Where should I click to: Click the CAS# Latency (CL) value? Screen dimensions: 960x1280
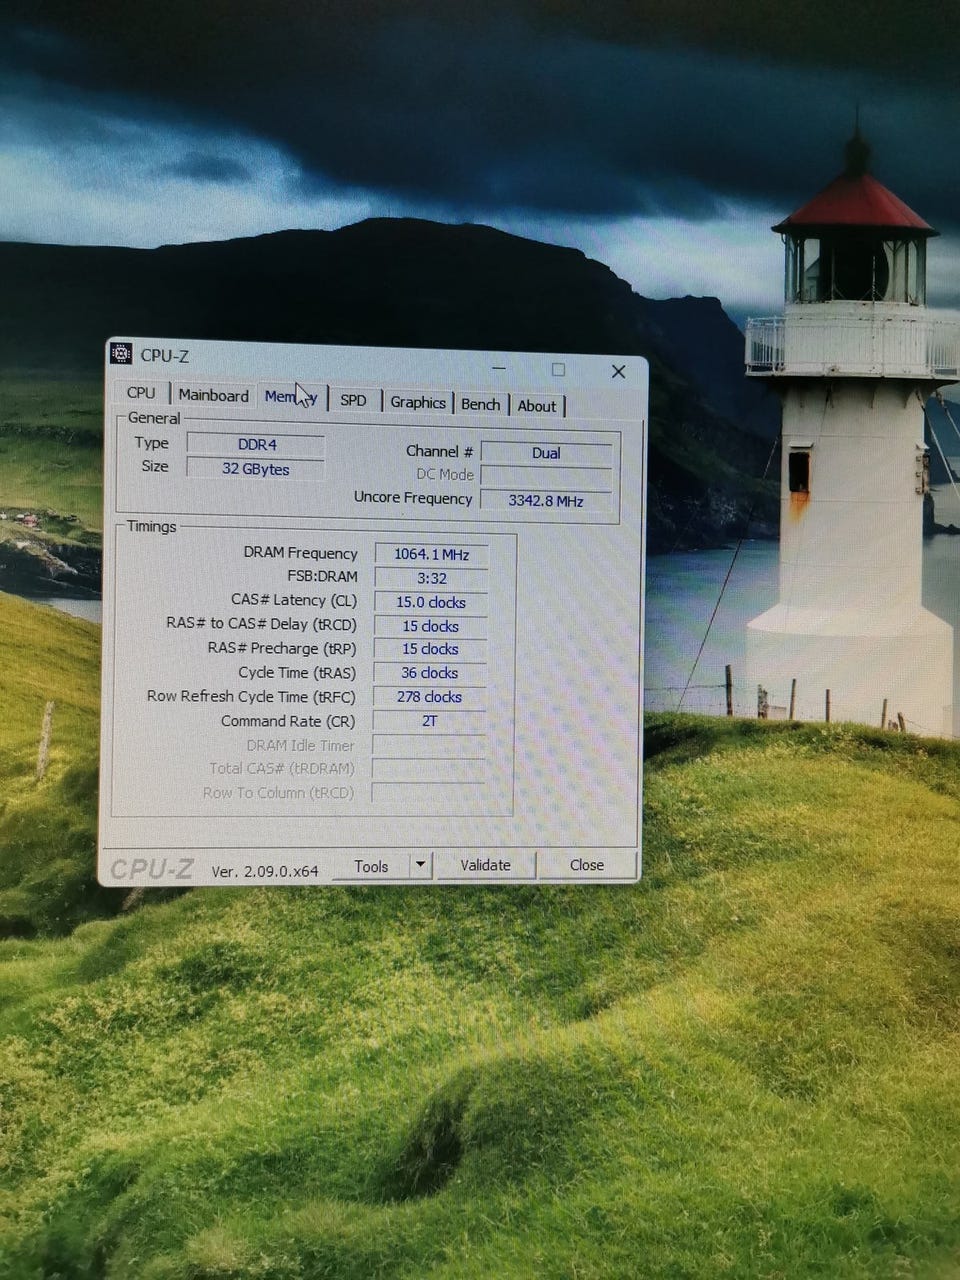(x=430, y=602)
